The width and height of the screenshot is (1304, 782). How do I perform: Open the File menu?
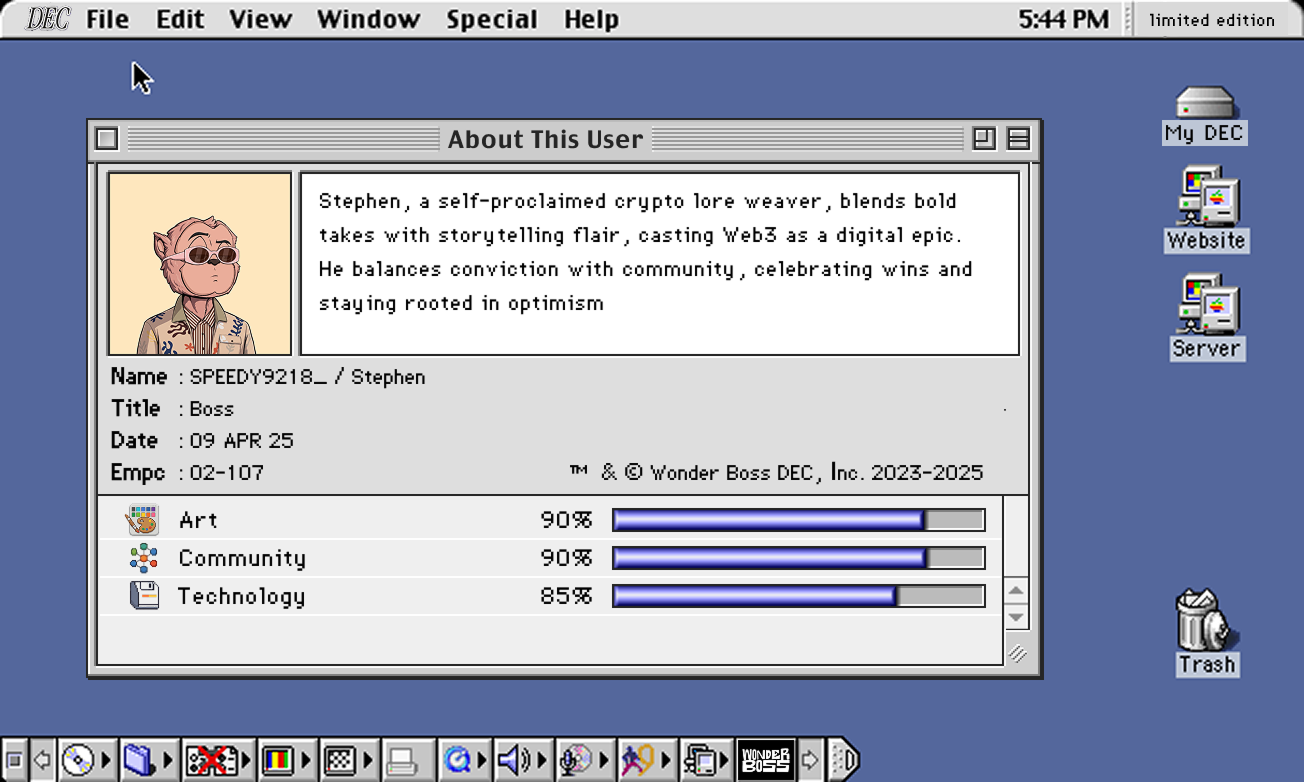(107, 19)
